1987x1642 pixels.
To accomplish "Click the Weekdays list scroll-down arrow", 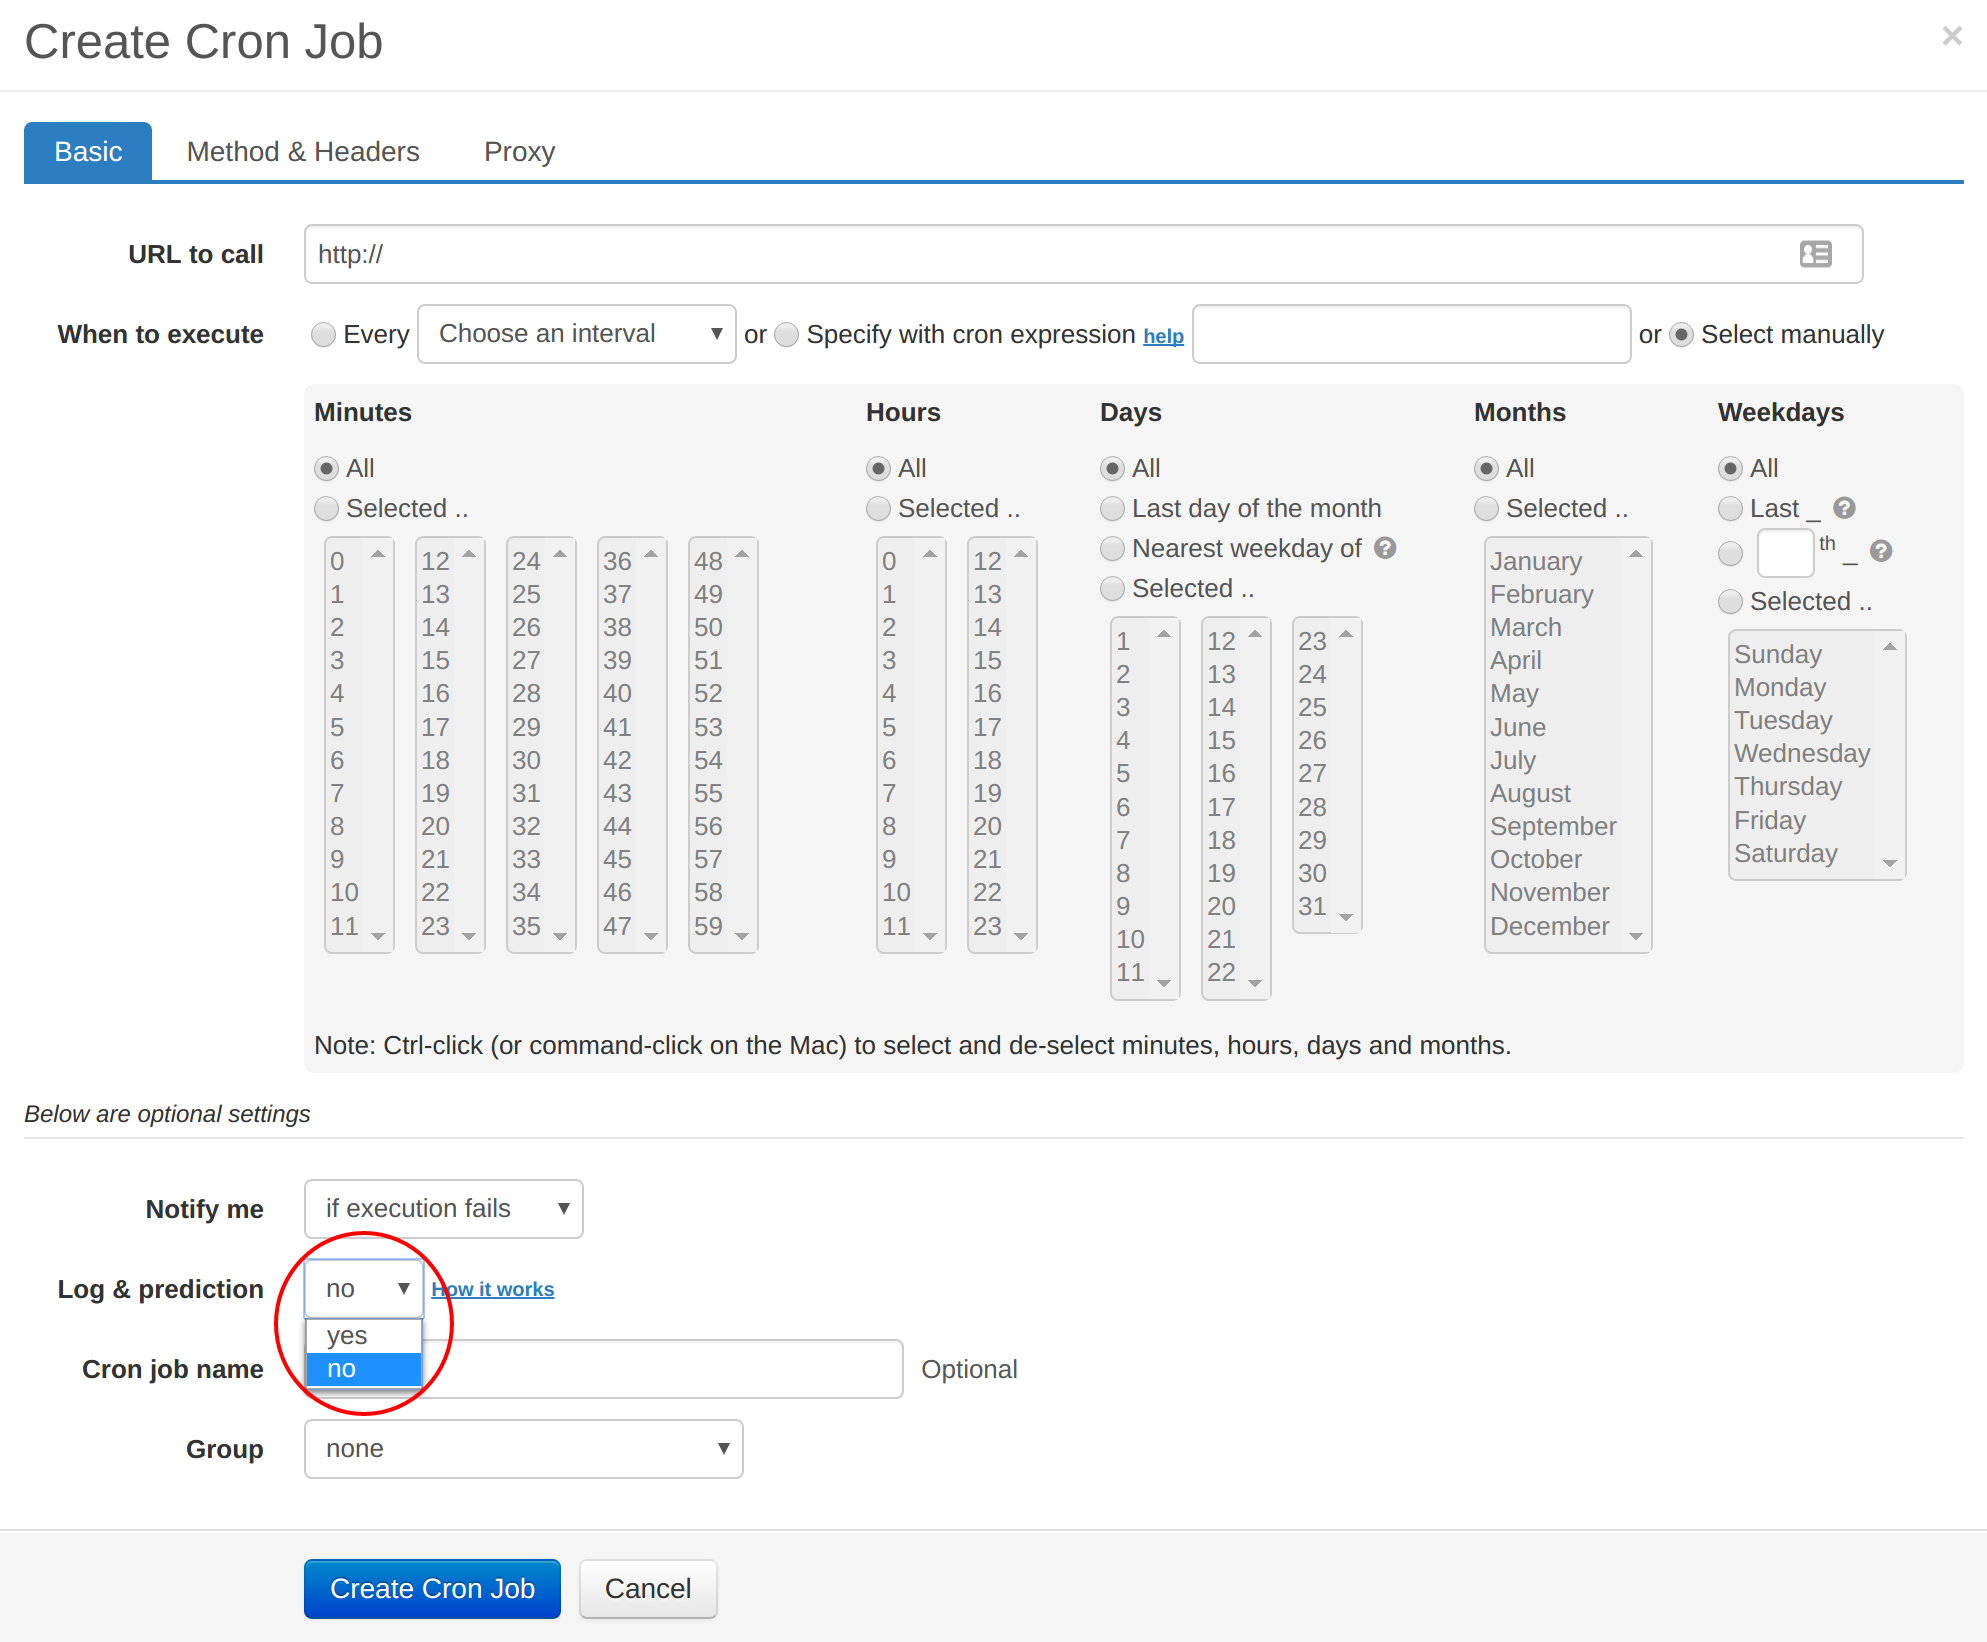I will (1890, 863).
